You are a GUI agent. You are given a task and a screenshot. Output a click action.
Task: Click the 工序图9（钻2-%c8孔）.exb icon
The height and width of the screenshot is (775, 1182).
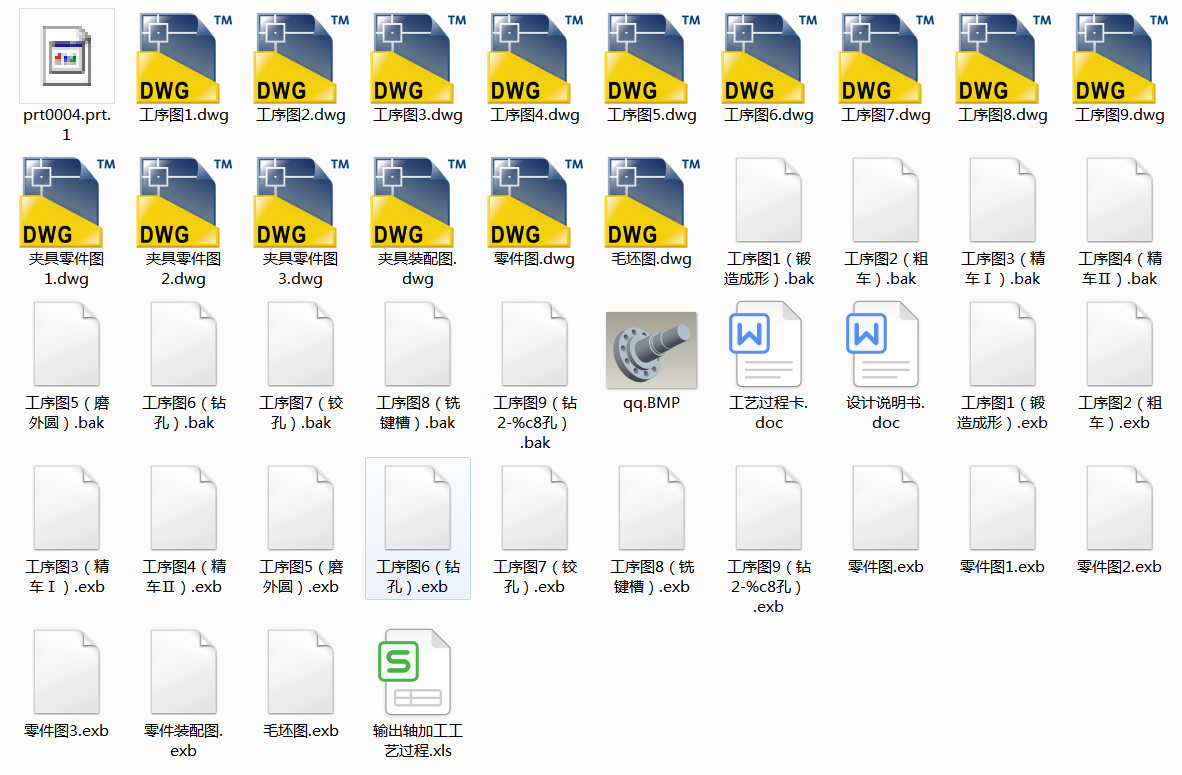(769, 507)
